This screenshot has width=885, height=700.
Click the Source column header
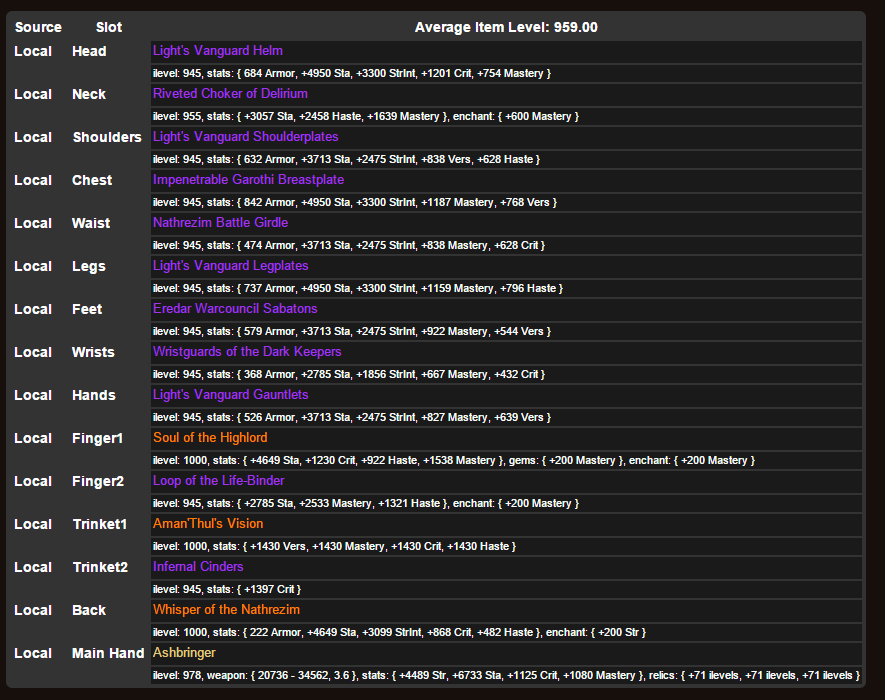click(38, 27)
